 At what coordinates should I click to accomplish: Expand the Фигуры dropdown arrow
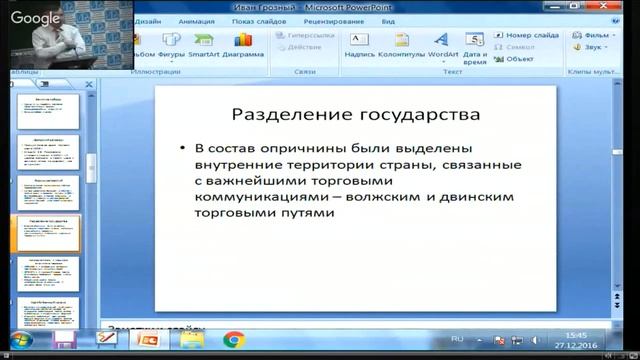coord(171,62)
